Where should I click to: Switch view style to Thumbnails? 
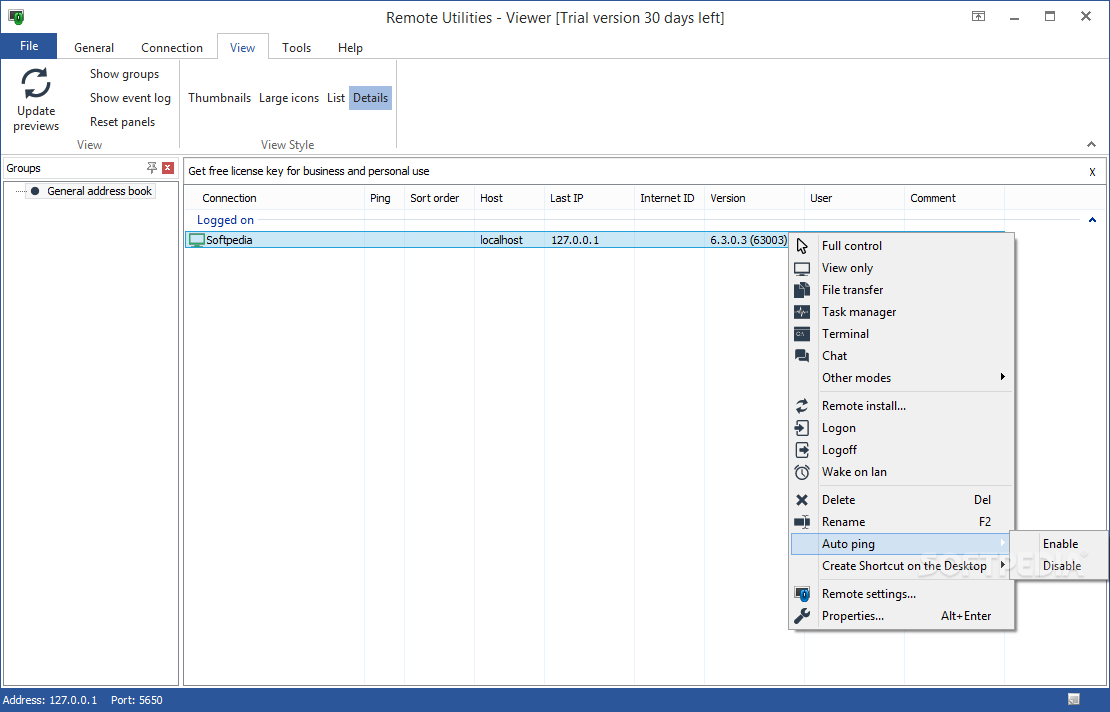click(x=219, y=98)
